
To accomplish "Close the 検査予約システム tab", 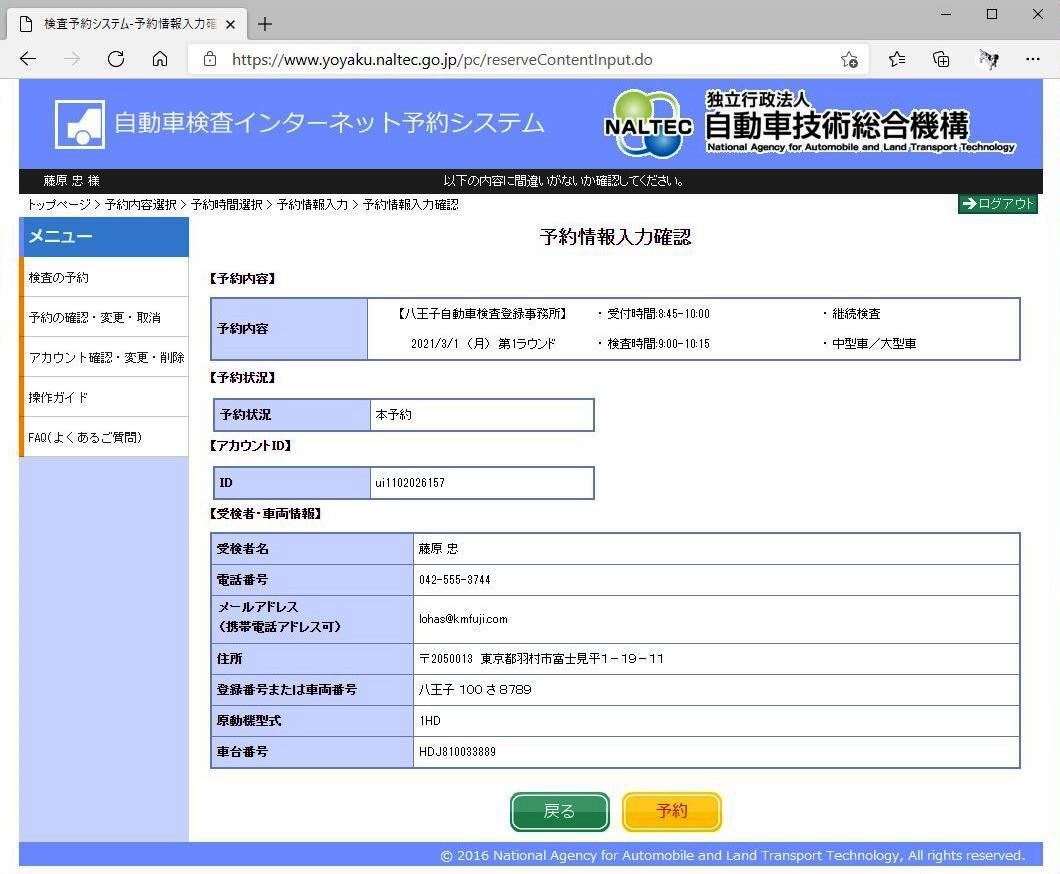I will [x=231, y=24].
